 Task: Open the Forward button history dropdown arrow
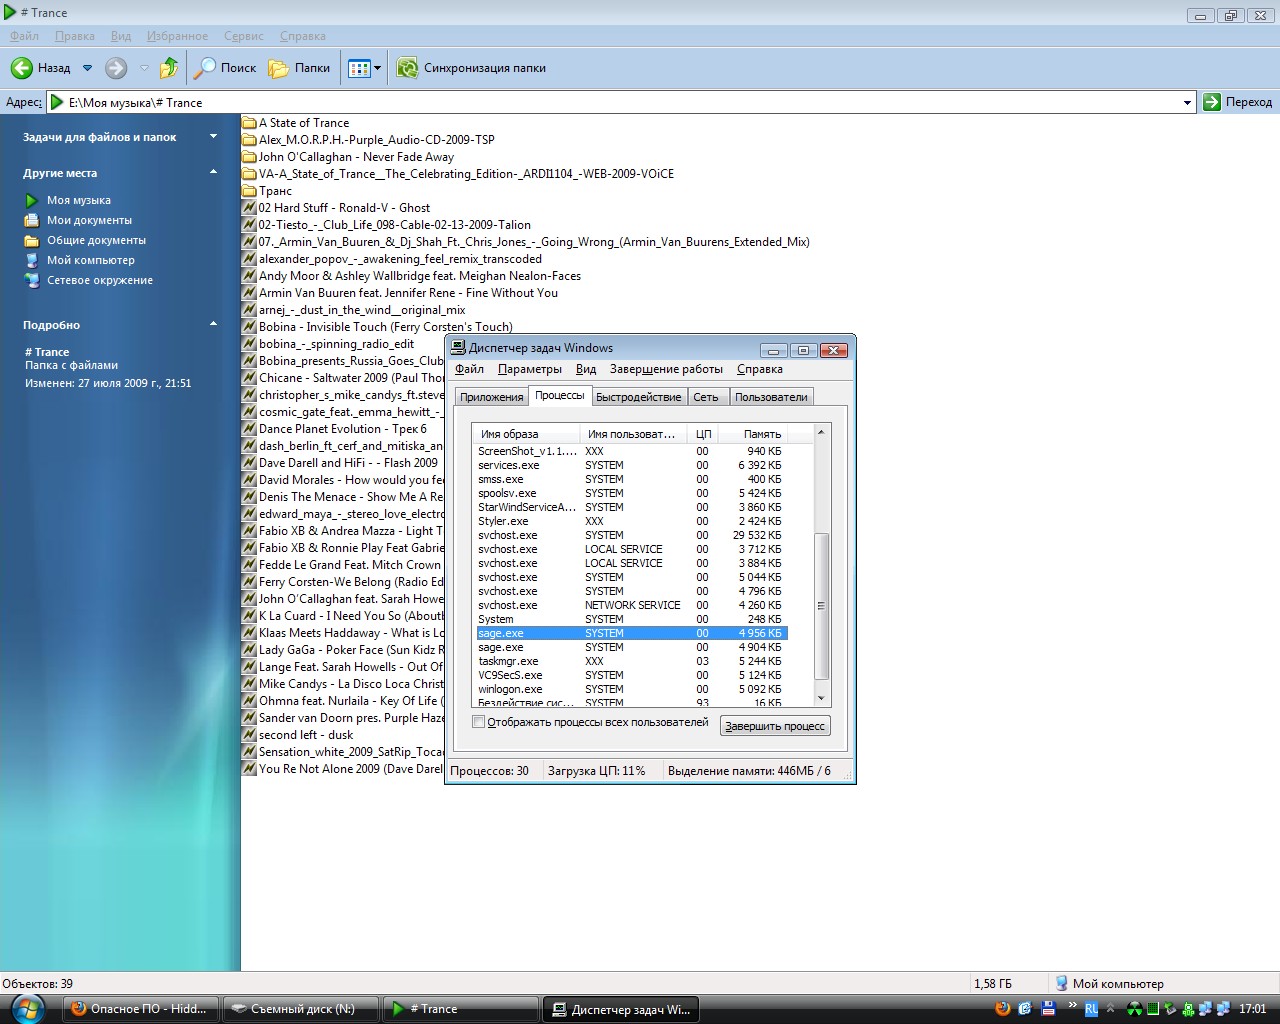coord(144,68)
